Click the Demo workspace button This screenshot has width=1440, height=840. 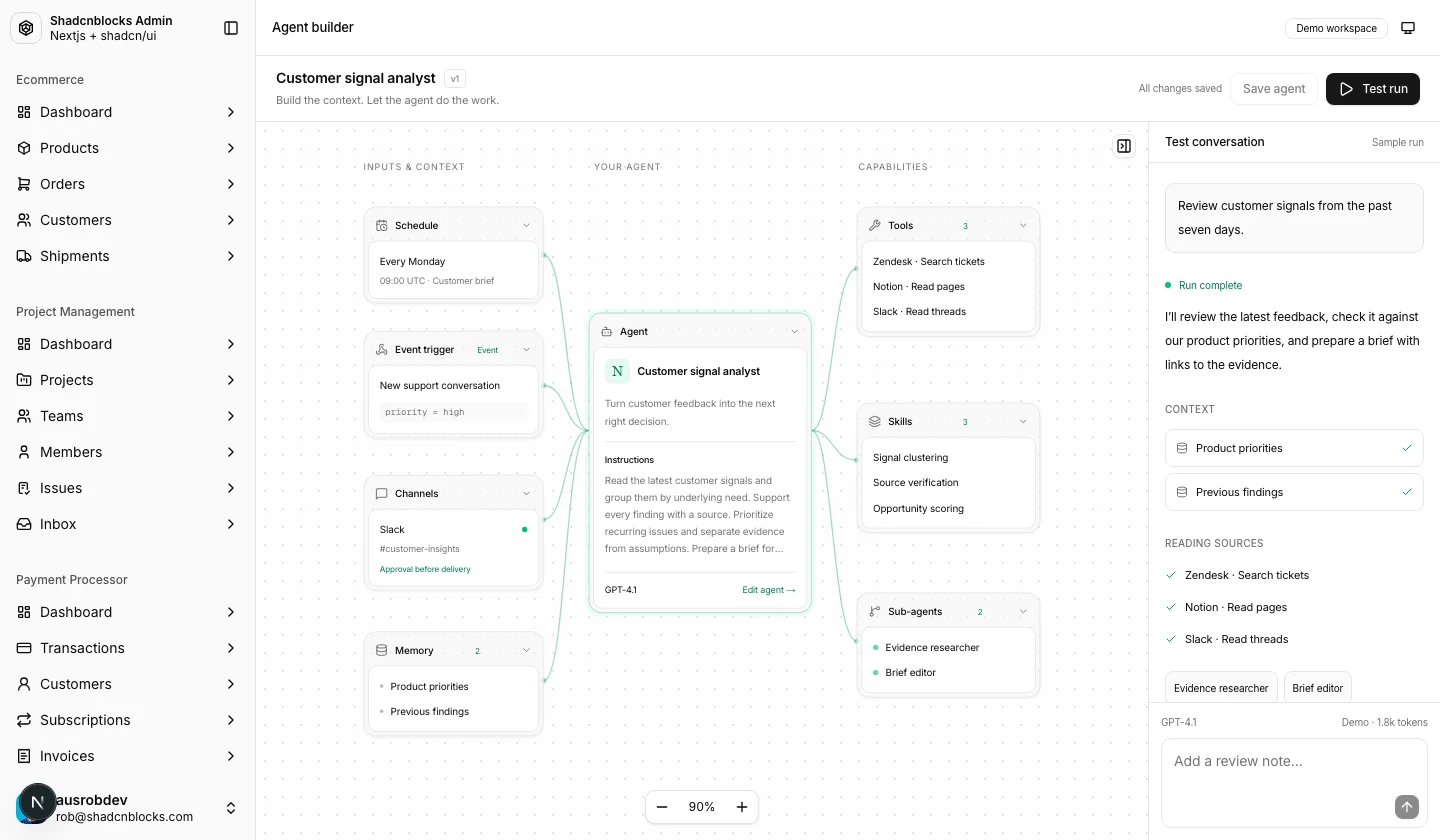tap(1336, 28)
